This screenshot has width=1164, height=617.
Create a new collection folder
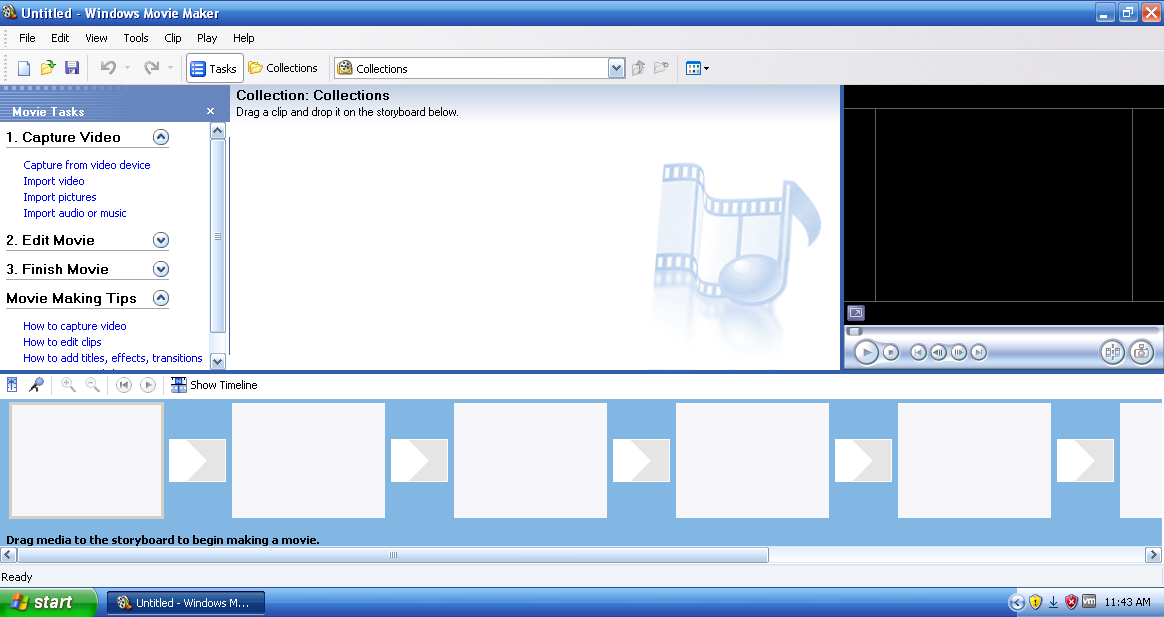(661, 68)
